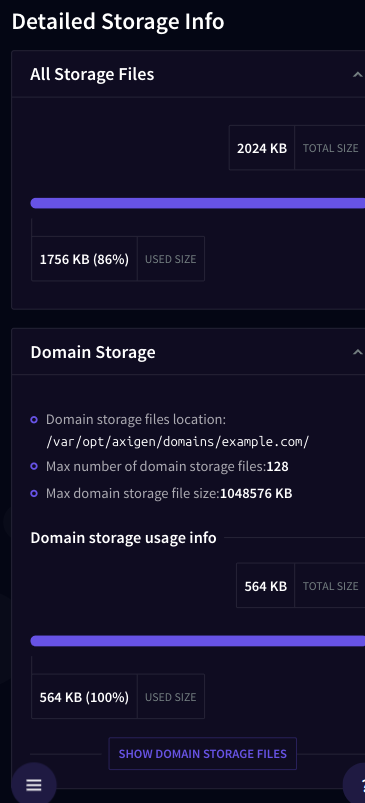365x803 pixels.
Task: Click the Domain storage usage info heading
Action: pos(123,538)
